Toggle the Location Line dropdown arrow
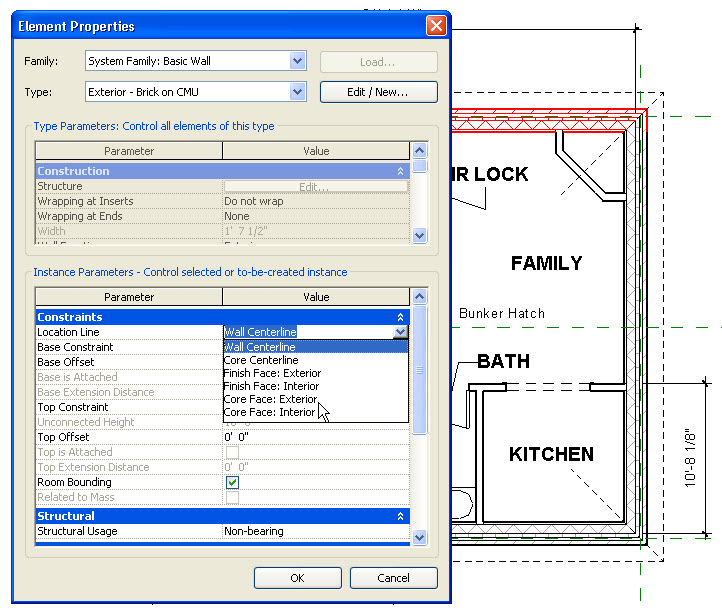722x614 pixels. tap(400, 332)
